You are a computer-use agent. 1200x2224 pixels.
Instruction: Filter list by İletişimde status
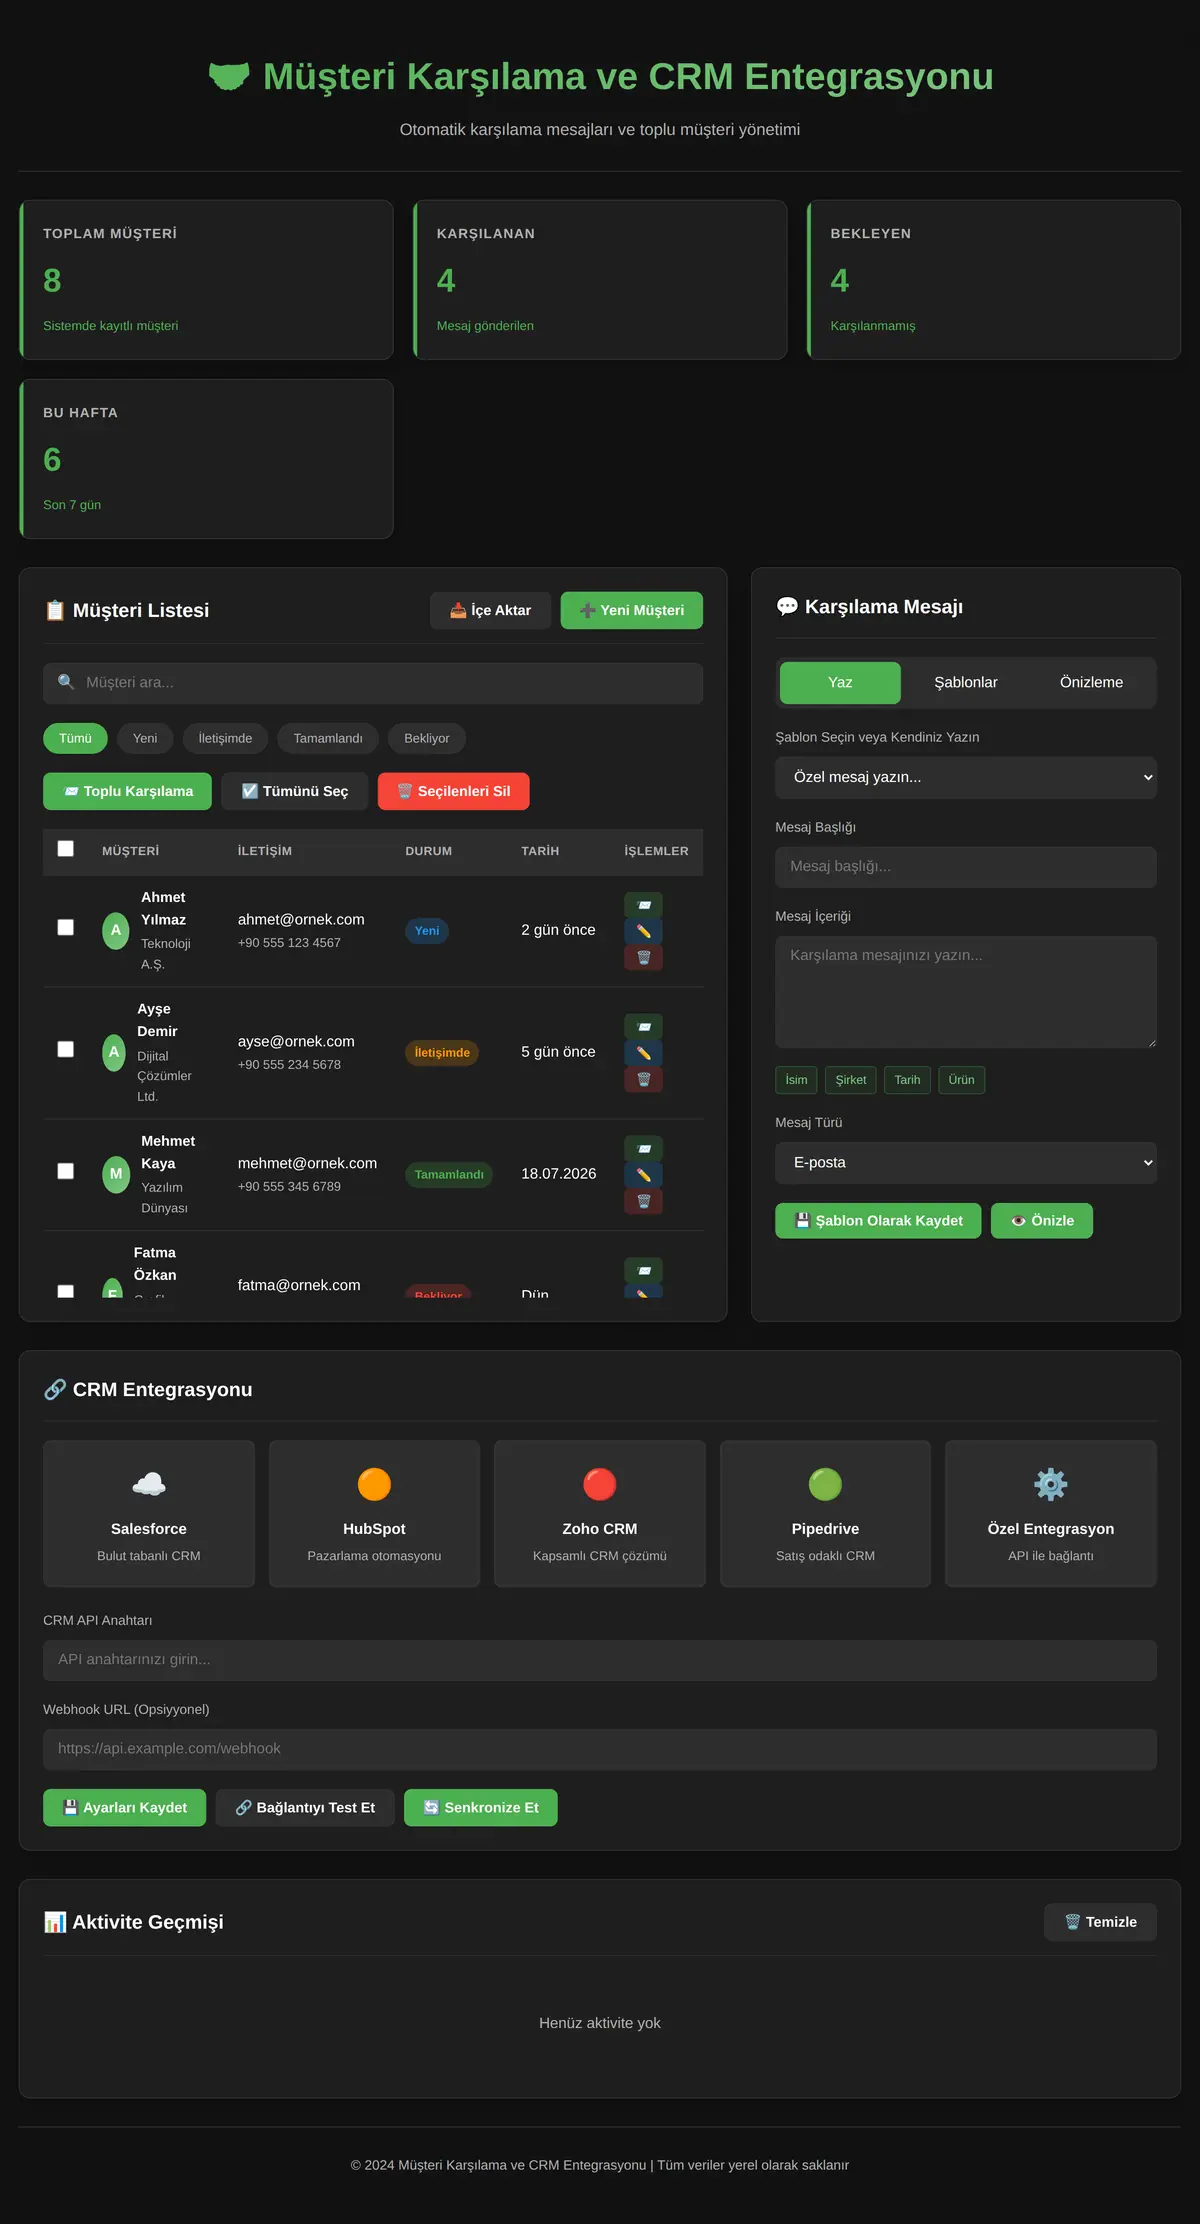(225, 738)
